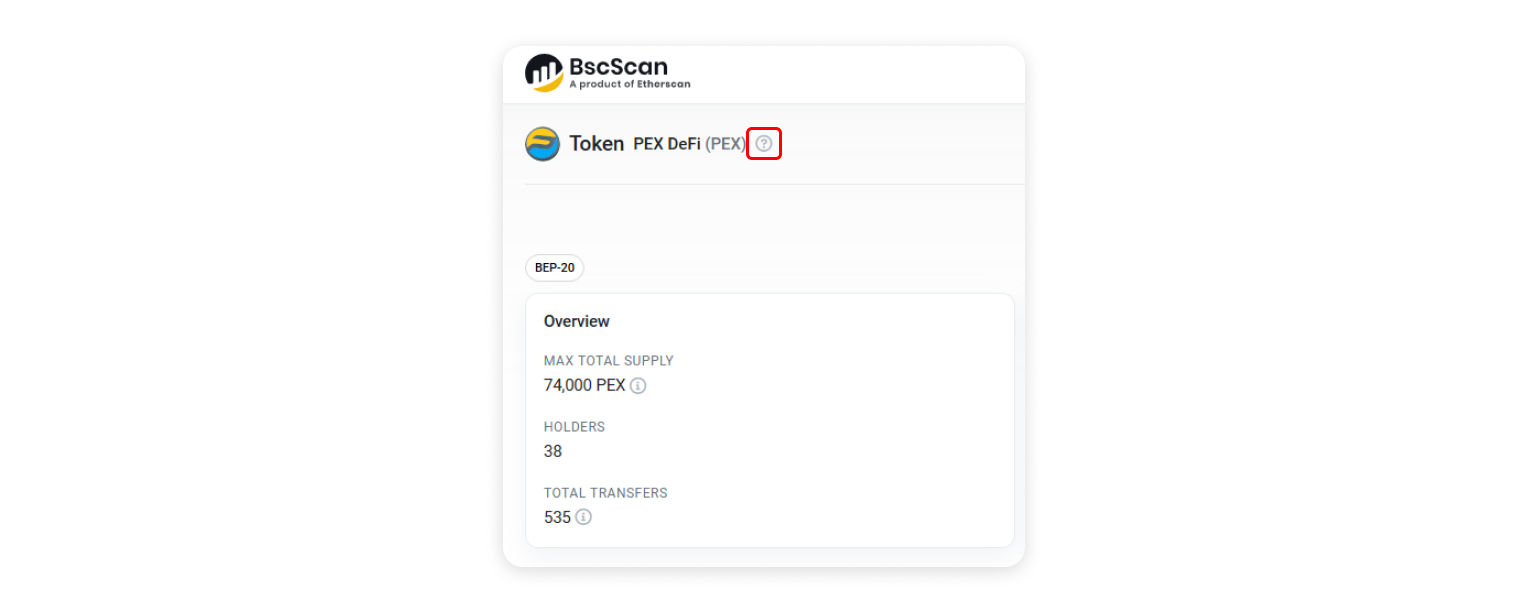Select the BEP-20 badge

tap(555, 268)
